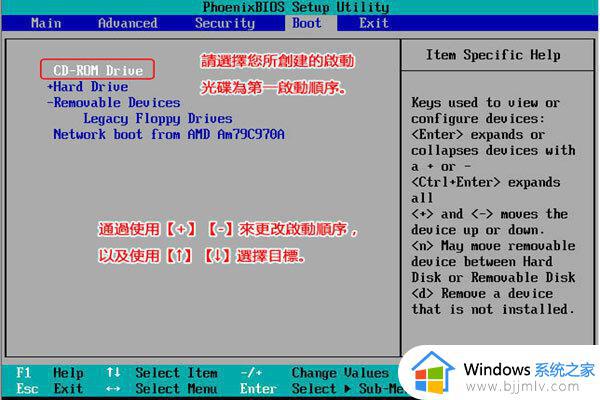Collapse the -Removable Devices entry
This screenshot has height=400, width=600.
click(x=113, y=103)
